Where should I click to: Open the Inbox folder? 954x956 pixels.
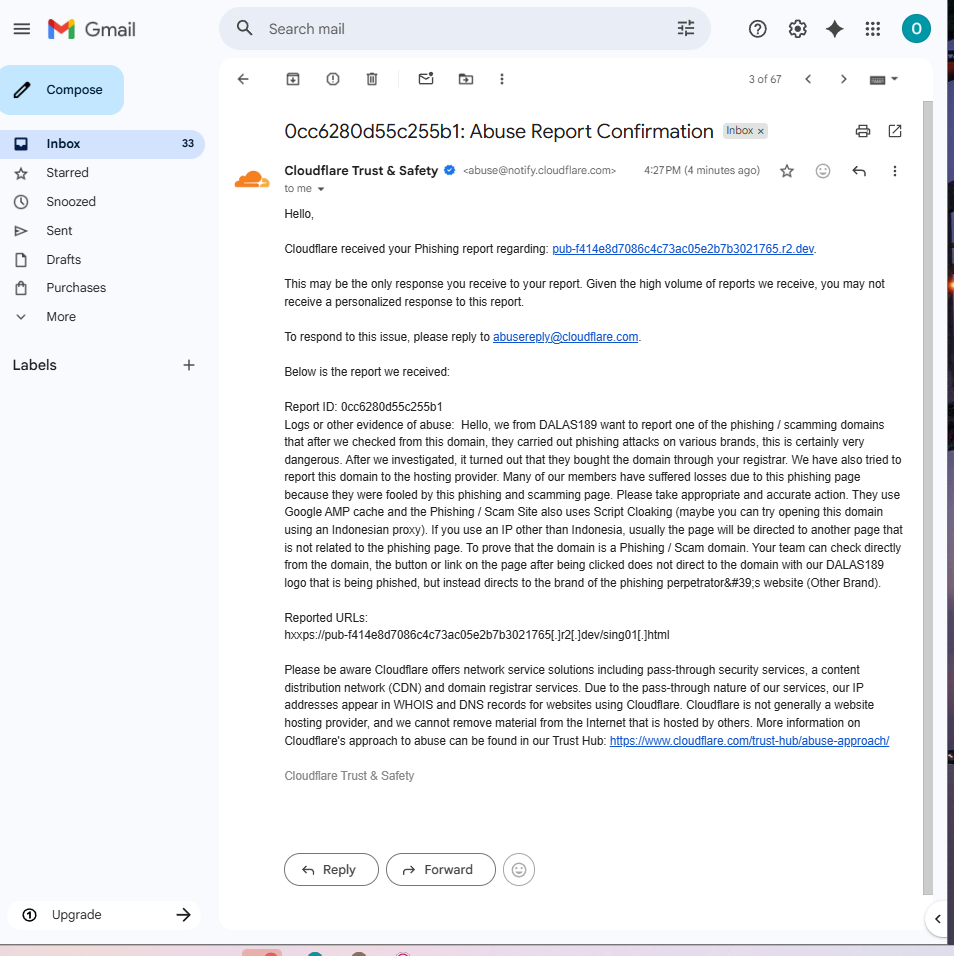coord(102,144)
